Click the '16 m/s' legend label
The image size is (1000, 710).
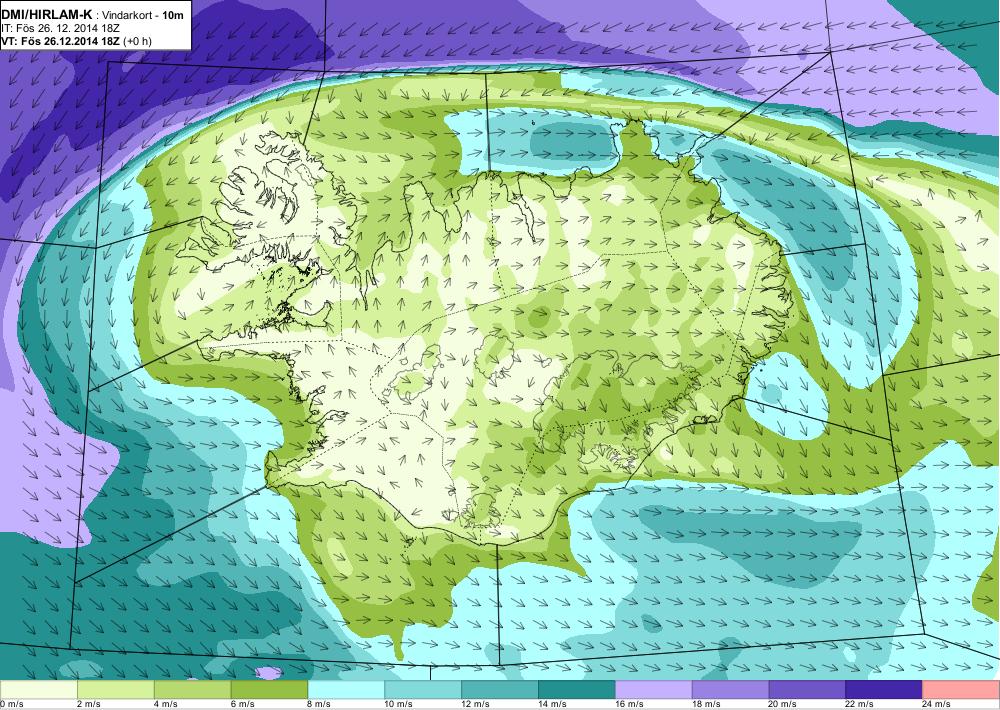click(x=629, y=704)
